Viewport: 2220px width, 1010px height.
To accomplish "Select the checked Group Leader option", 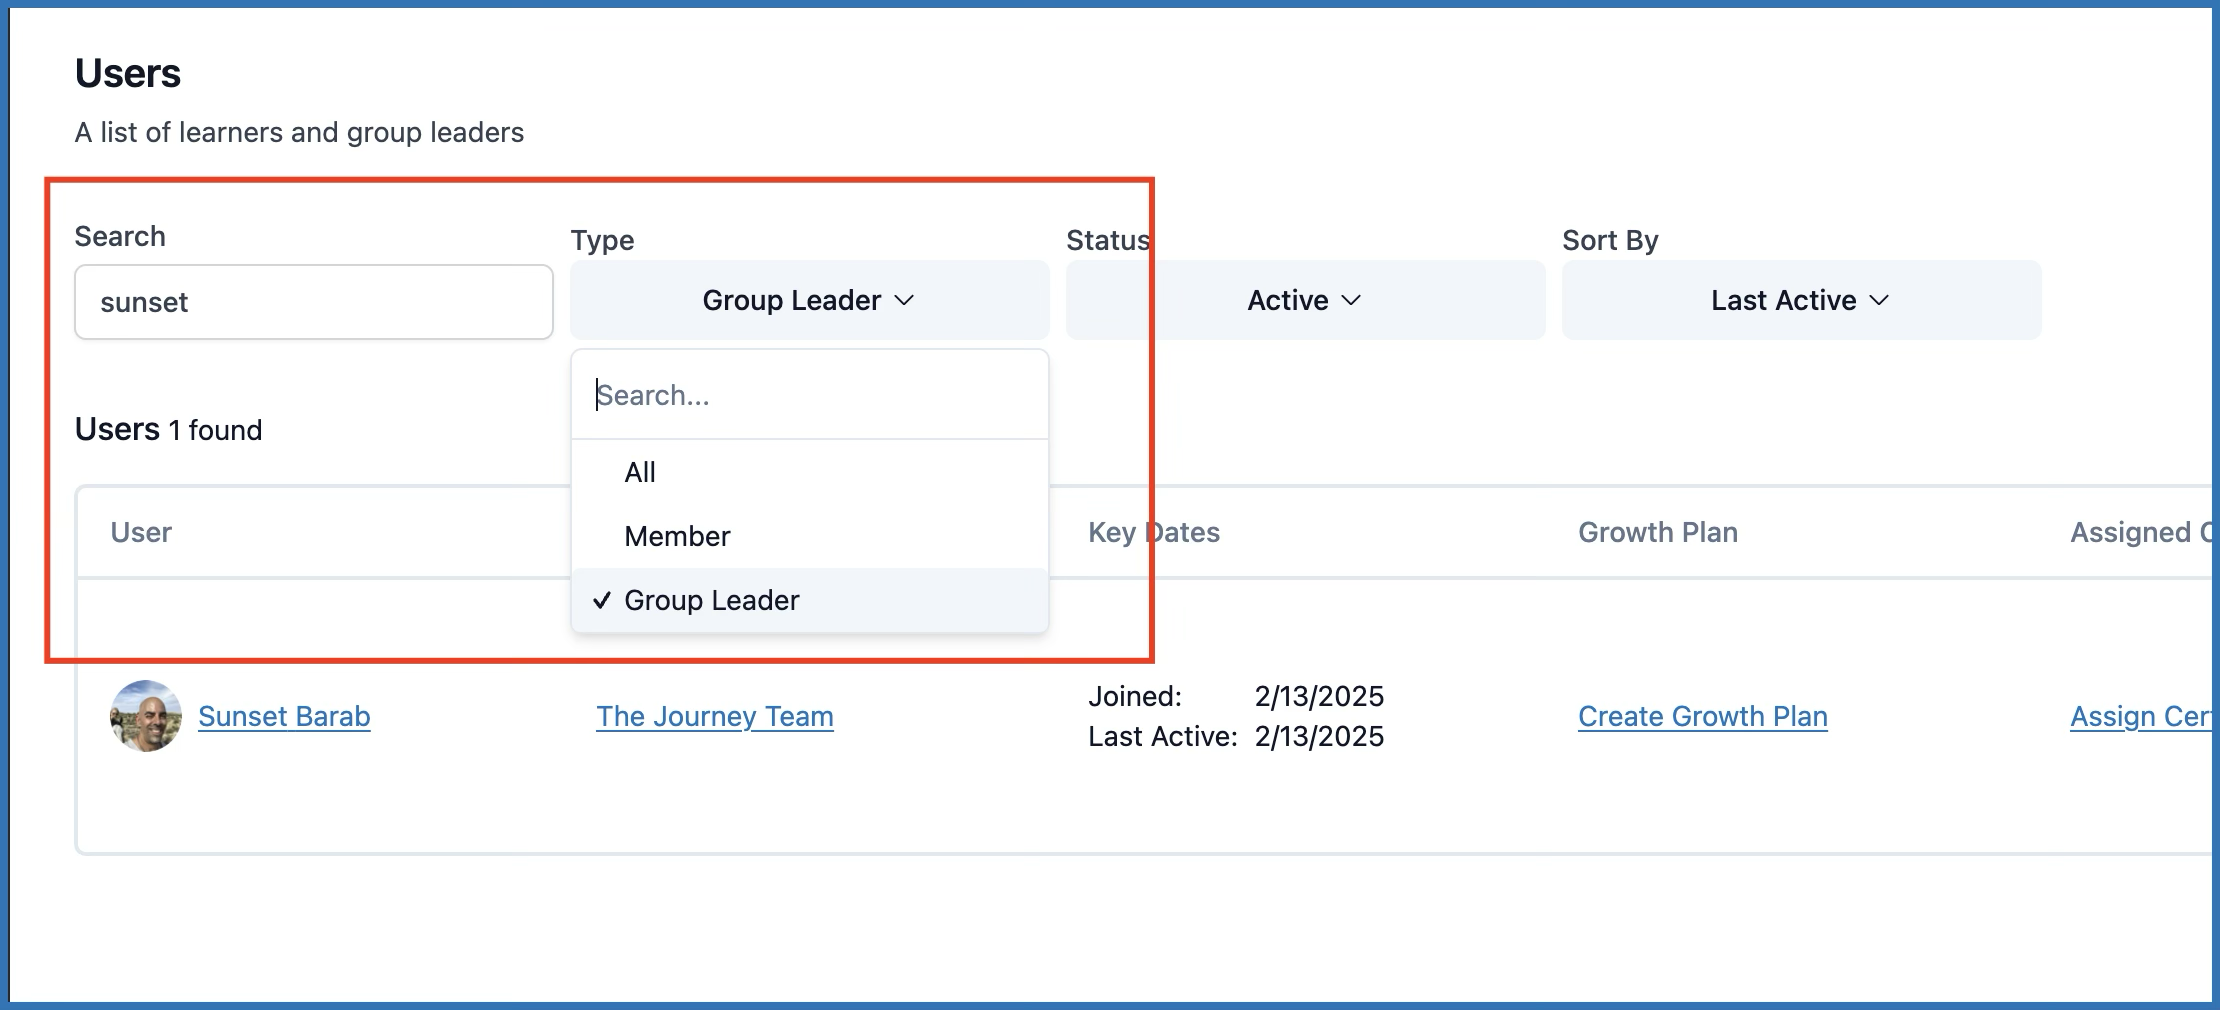I will (712, 600).
